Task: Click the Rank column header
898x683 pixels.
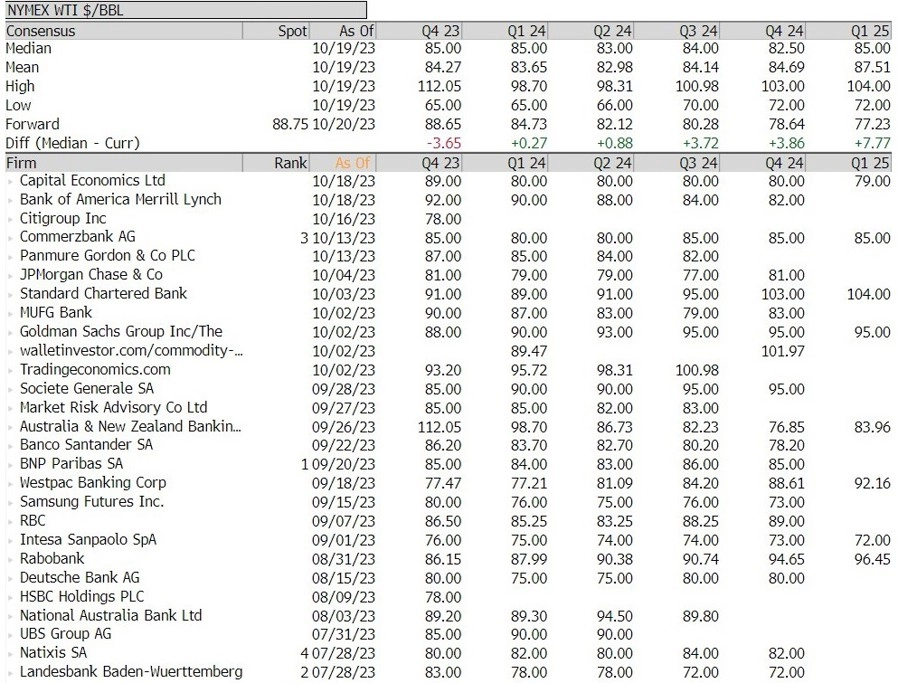Action: pyautogui.click(x=290, y=163)
